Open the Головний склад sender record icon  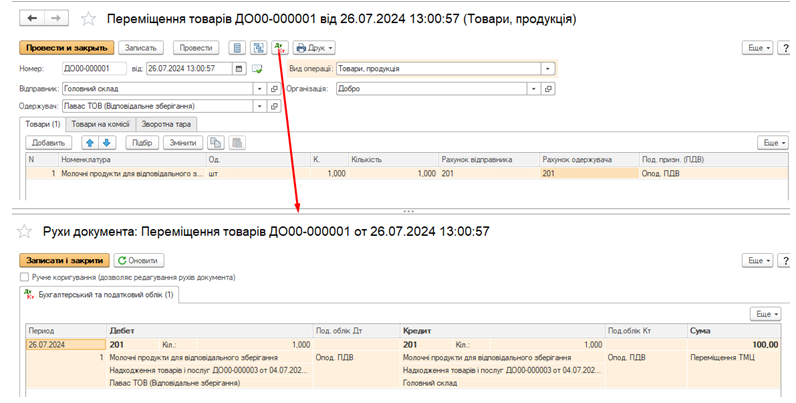274,88
